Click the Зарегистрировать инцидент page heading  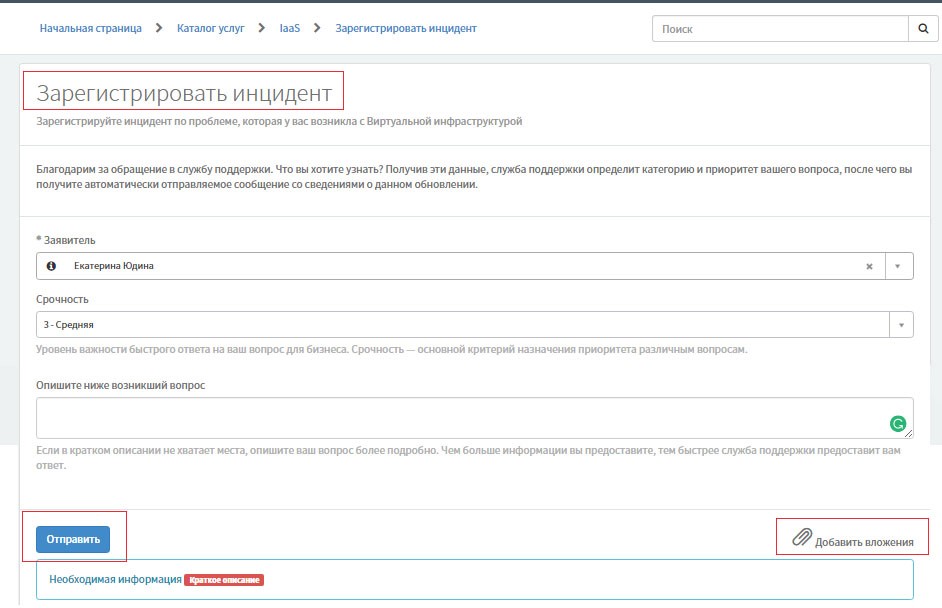tap(184, 94)
